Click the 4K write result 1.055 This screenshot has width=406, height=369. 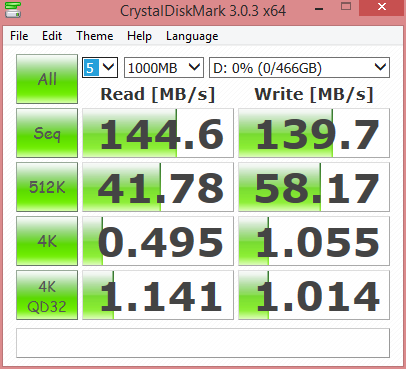pyautogui.click(x=314, y=241)
